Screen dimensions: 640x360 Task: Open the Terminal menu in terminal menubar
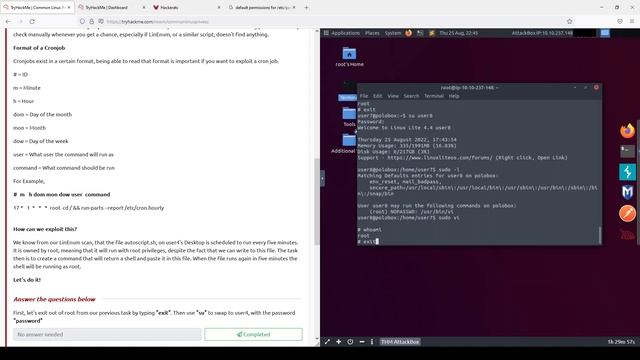[433, 96]
